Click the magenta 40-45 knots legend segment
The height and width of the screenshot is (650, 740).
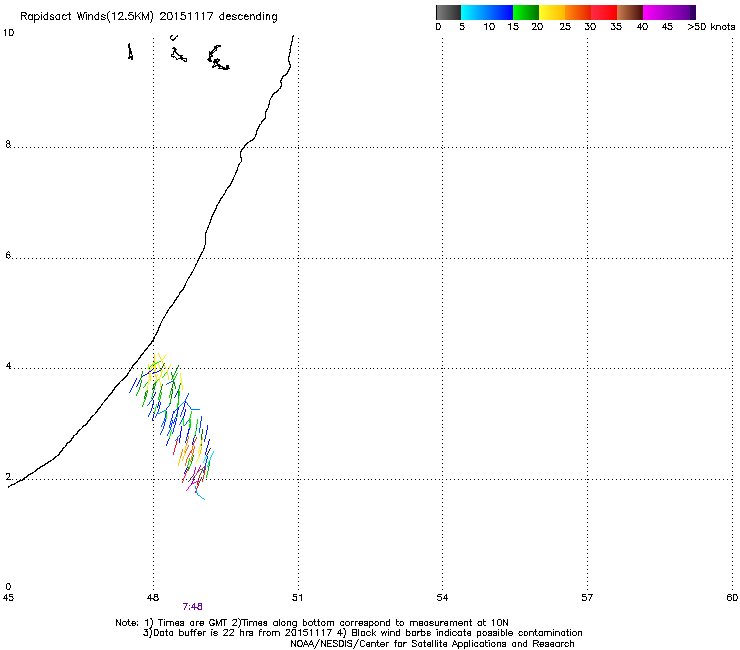656,12
